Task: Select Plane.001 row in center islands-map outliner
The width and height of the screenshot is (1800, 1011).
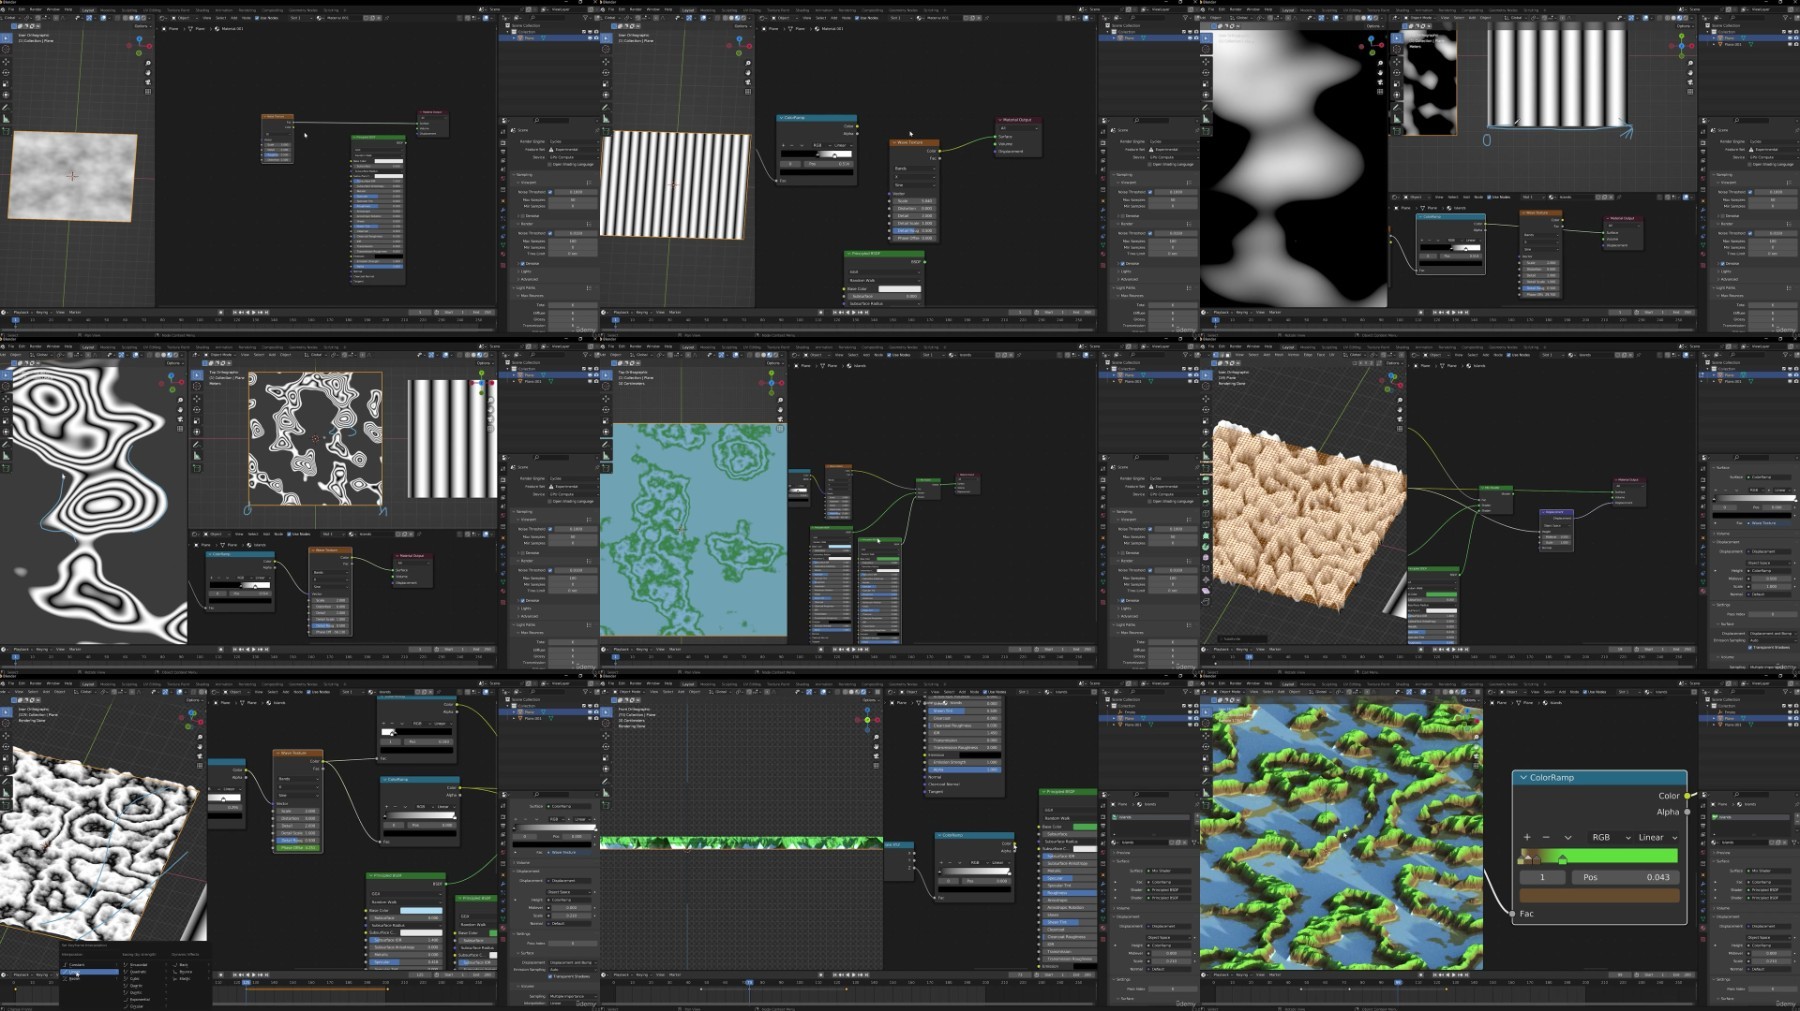Action: point(1150,381)
